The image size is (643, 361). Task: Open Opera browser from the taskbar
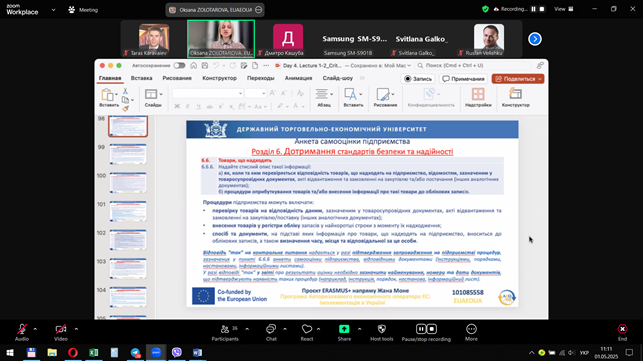point(73,352)
